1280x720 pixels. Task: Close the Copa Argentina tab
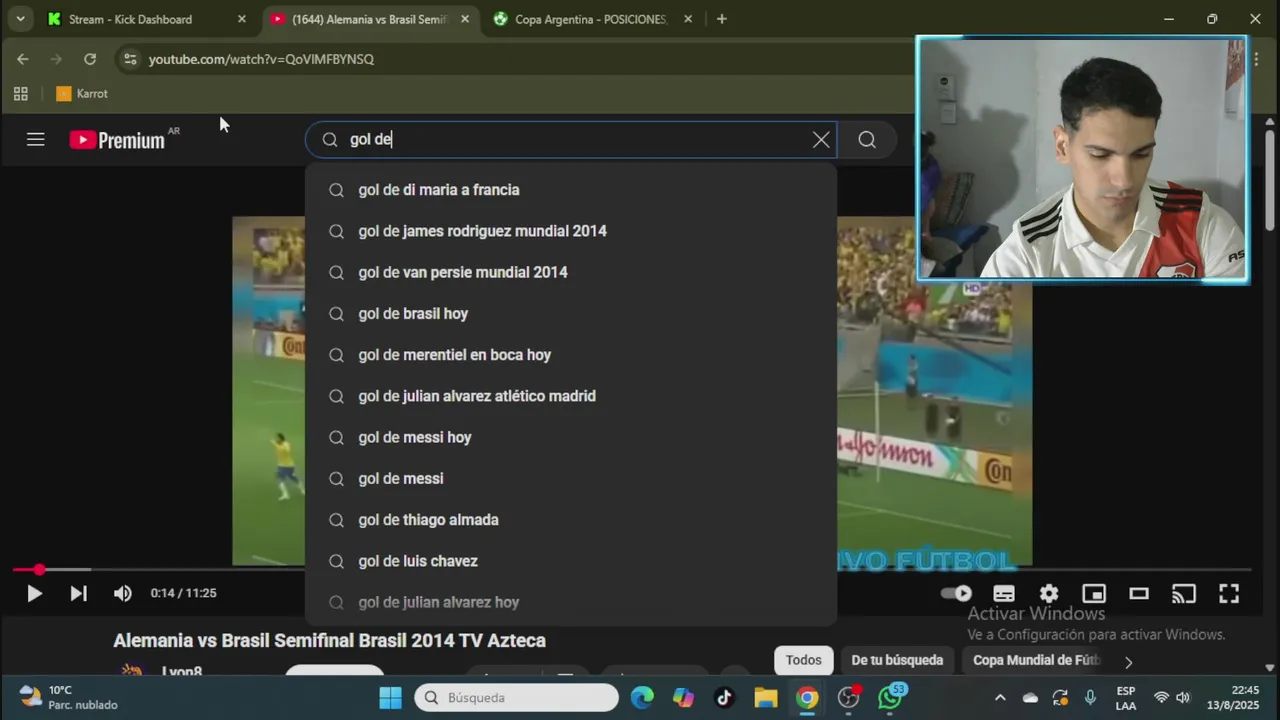688,19
